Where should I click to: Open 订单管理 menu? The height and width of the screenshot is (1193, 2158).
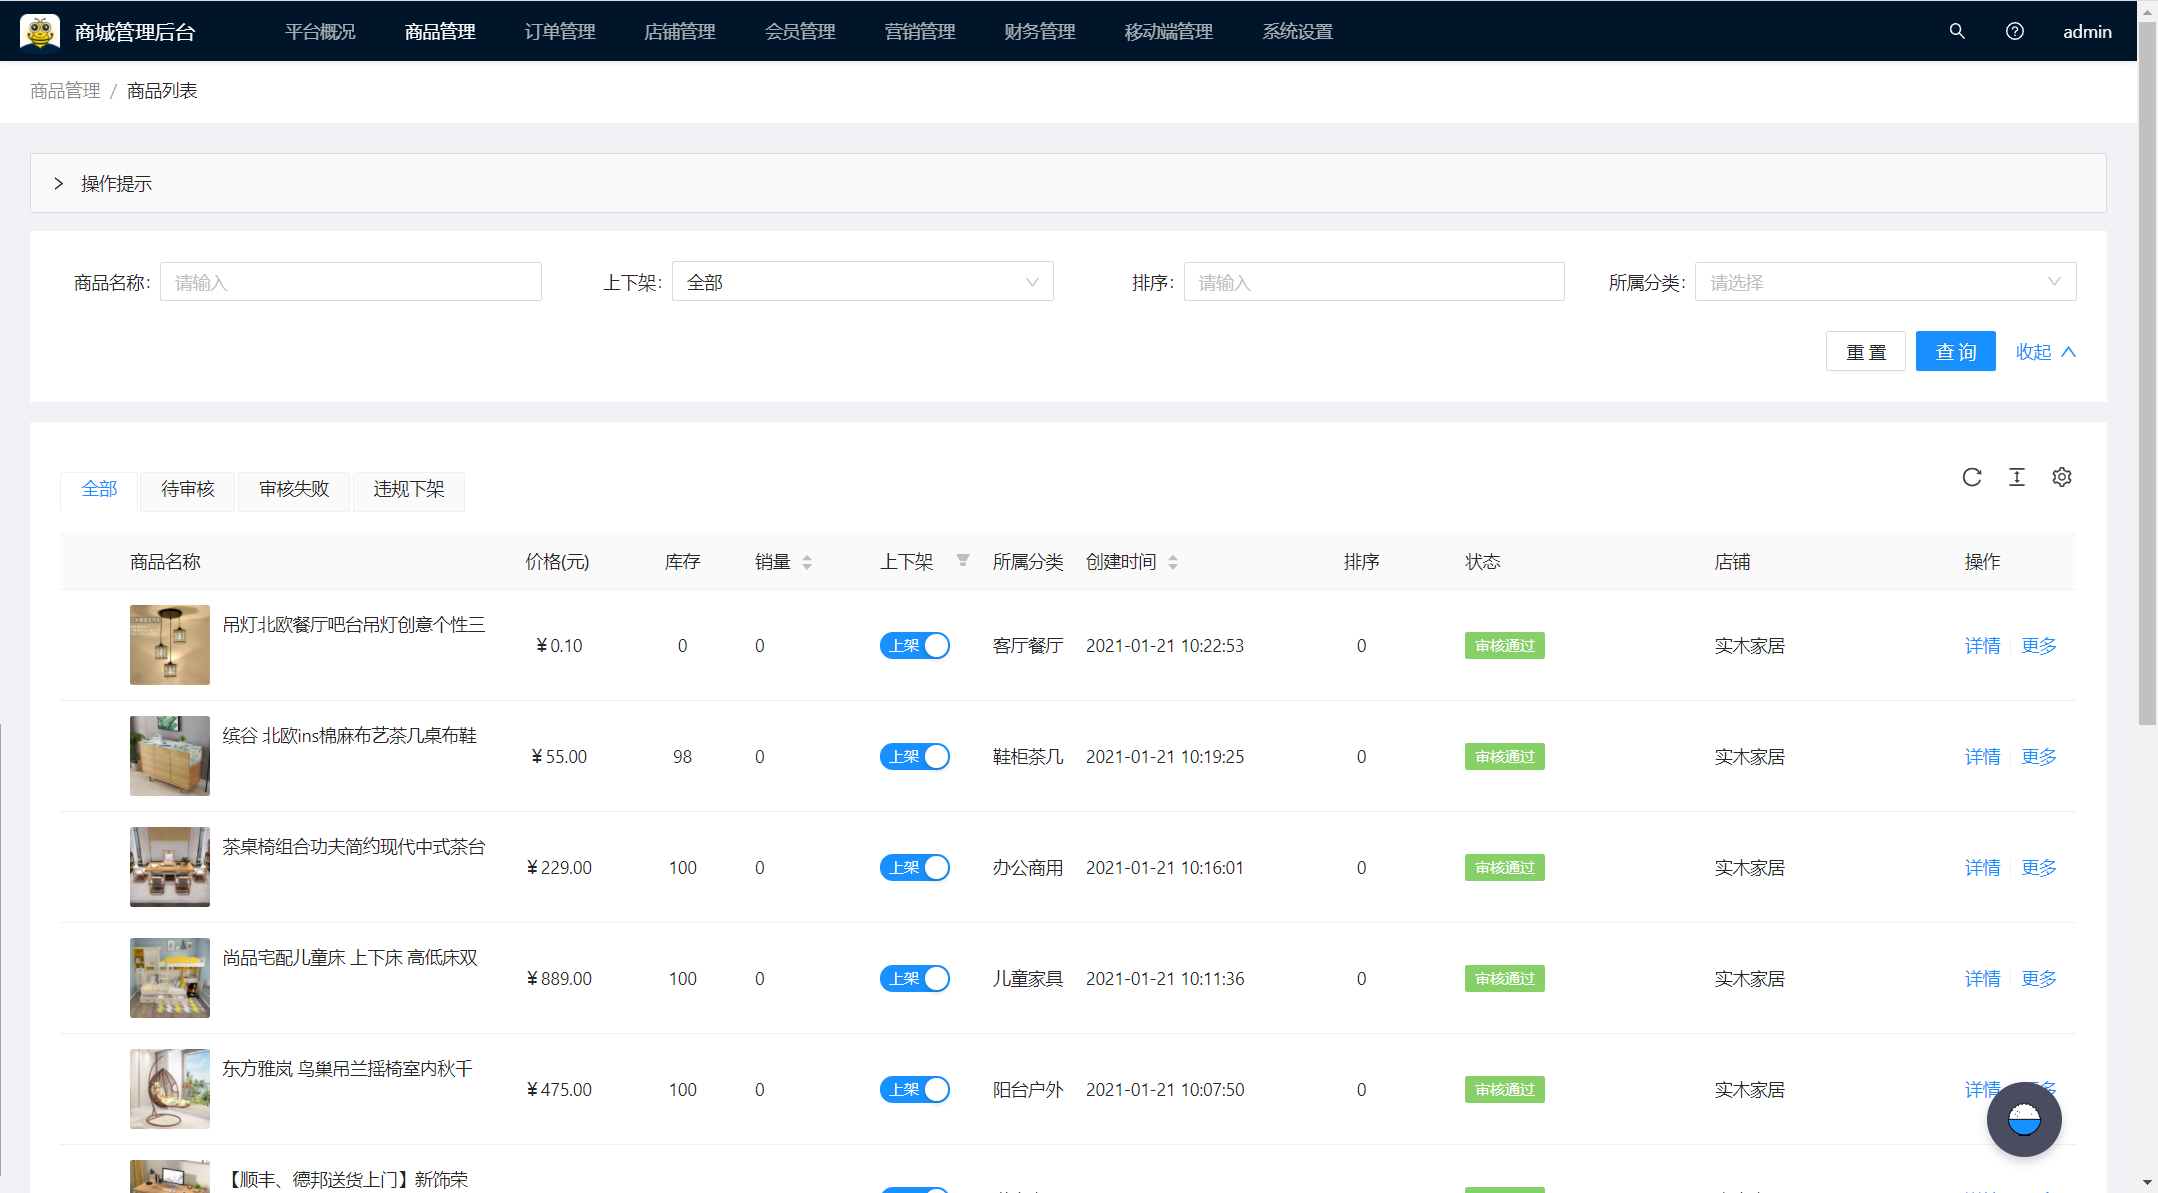(x=560, y=31)
